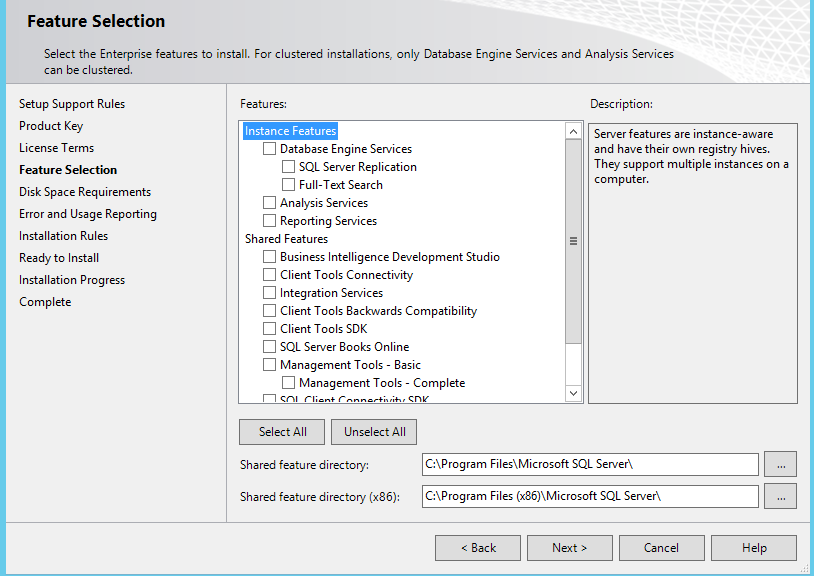Check the Integration Services checkbox
The image size is (814, 576).
pyautogui.click(x=269, y=293)
